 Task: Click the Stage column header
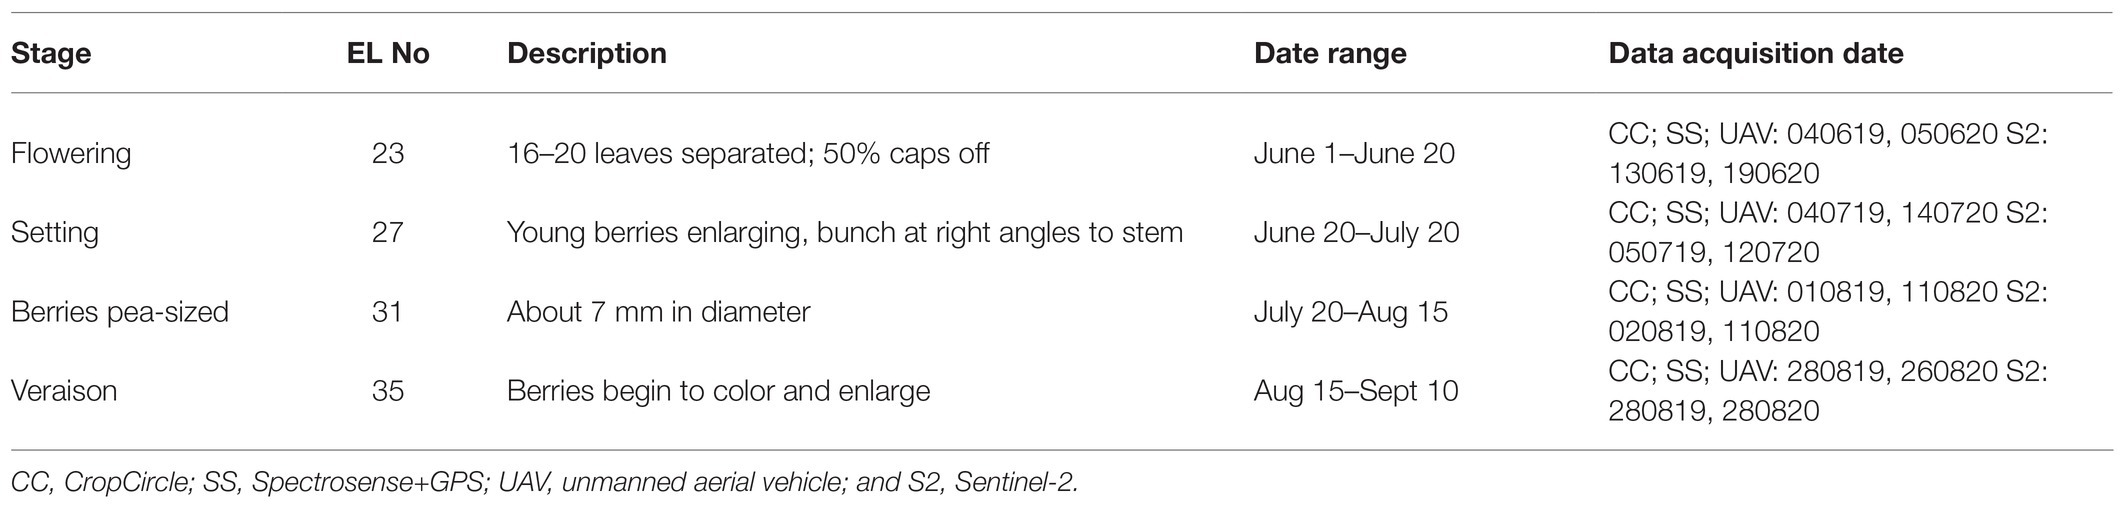51,53
